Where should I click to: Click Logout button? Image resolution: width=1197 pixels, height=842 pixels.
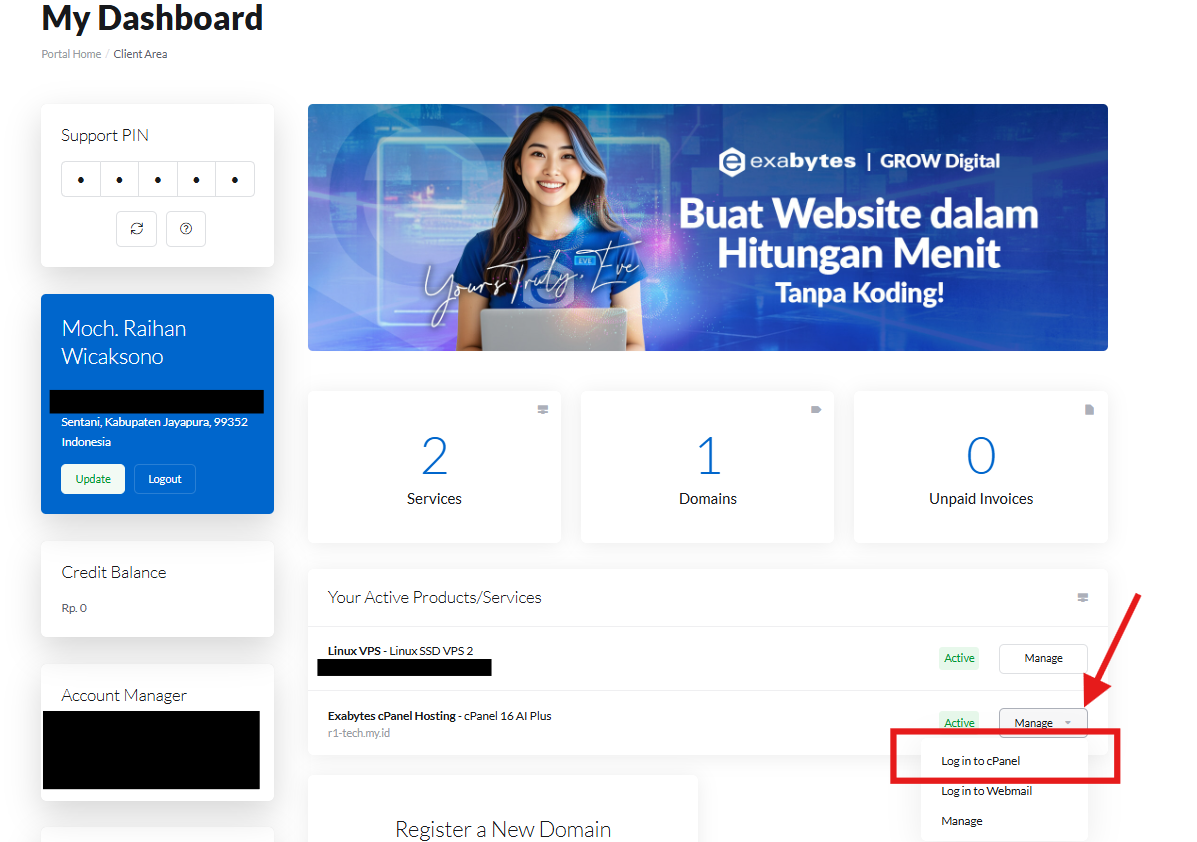tap(165, 479)
